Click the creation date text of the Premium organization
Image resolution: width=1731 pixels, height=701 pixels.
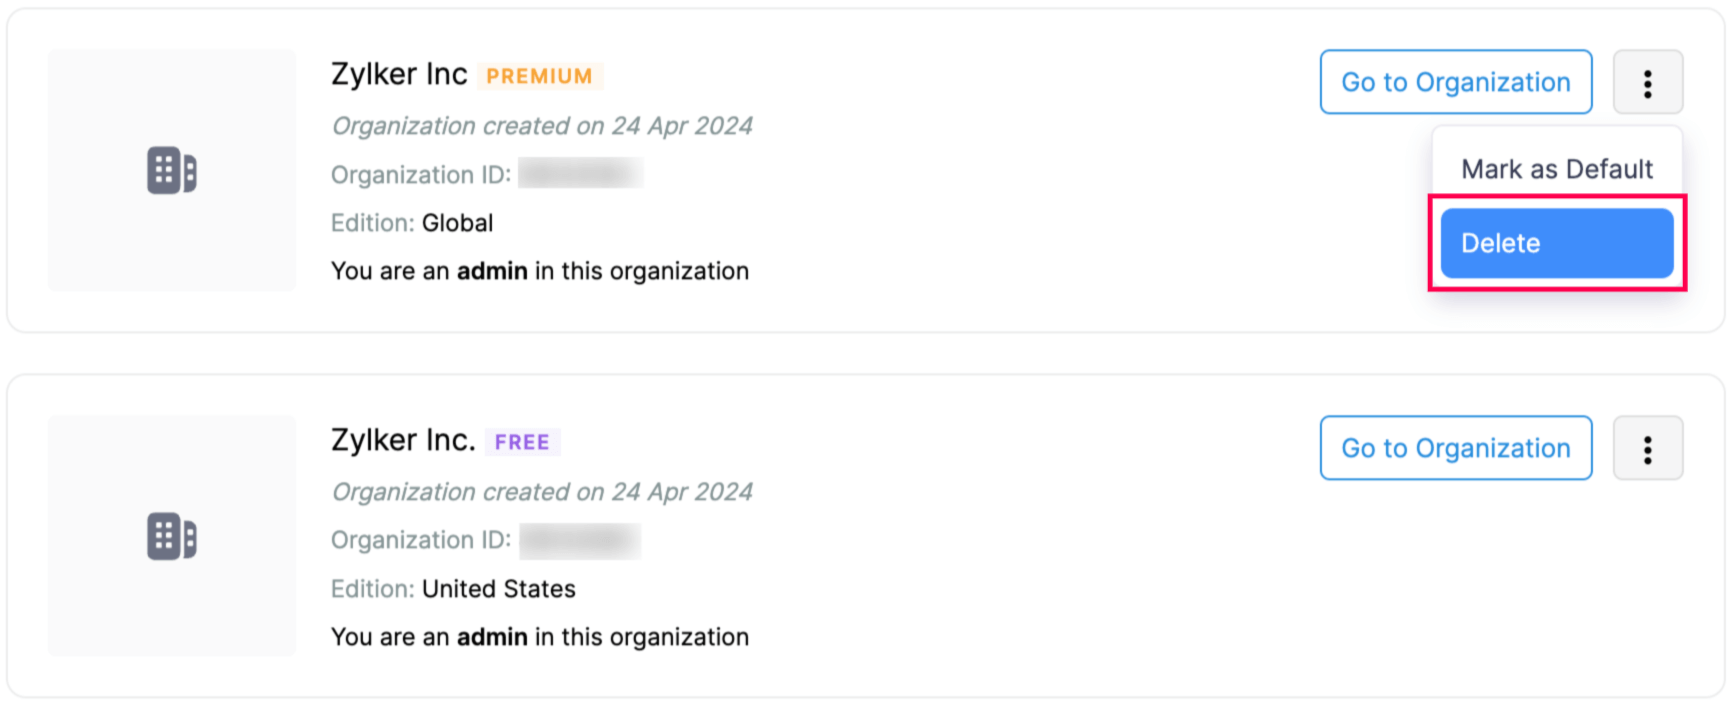[x=542, y=126]
